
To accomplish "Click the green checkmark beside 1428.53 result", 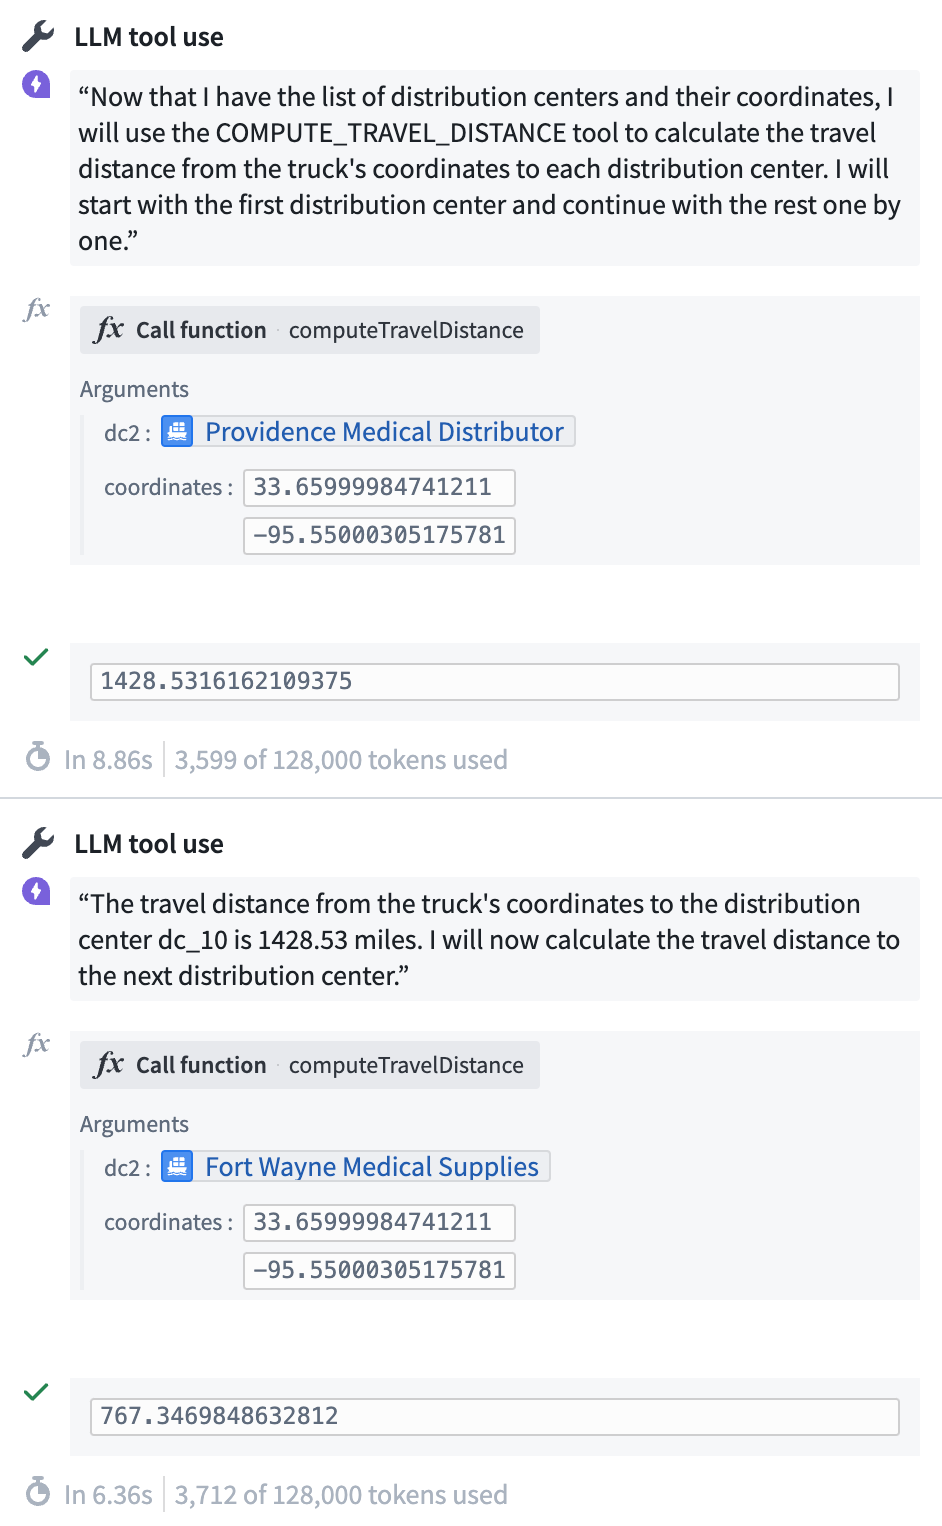I will pyautogui.click(x=36, y=657).
